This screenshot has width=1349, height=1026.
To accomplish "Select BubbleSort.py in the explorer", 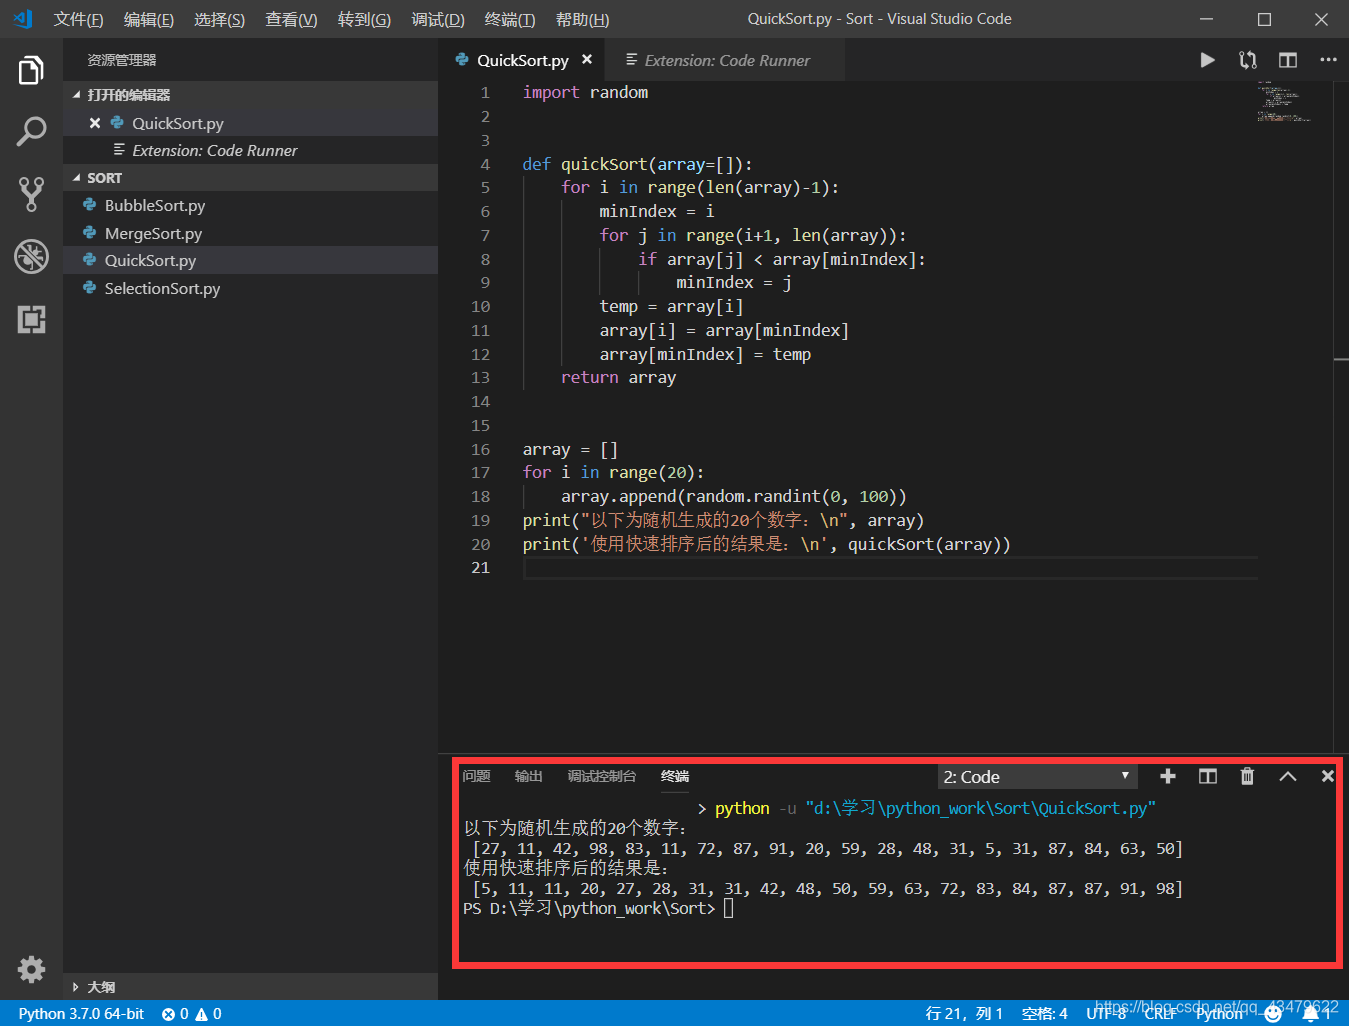I will (154, 205).
